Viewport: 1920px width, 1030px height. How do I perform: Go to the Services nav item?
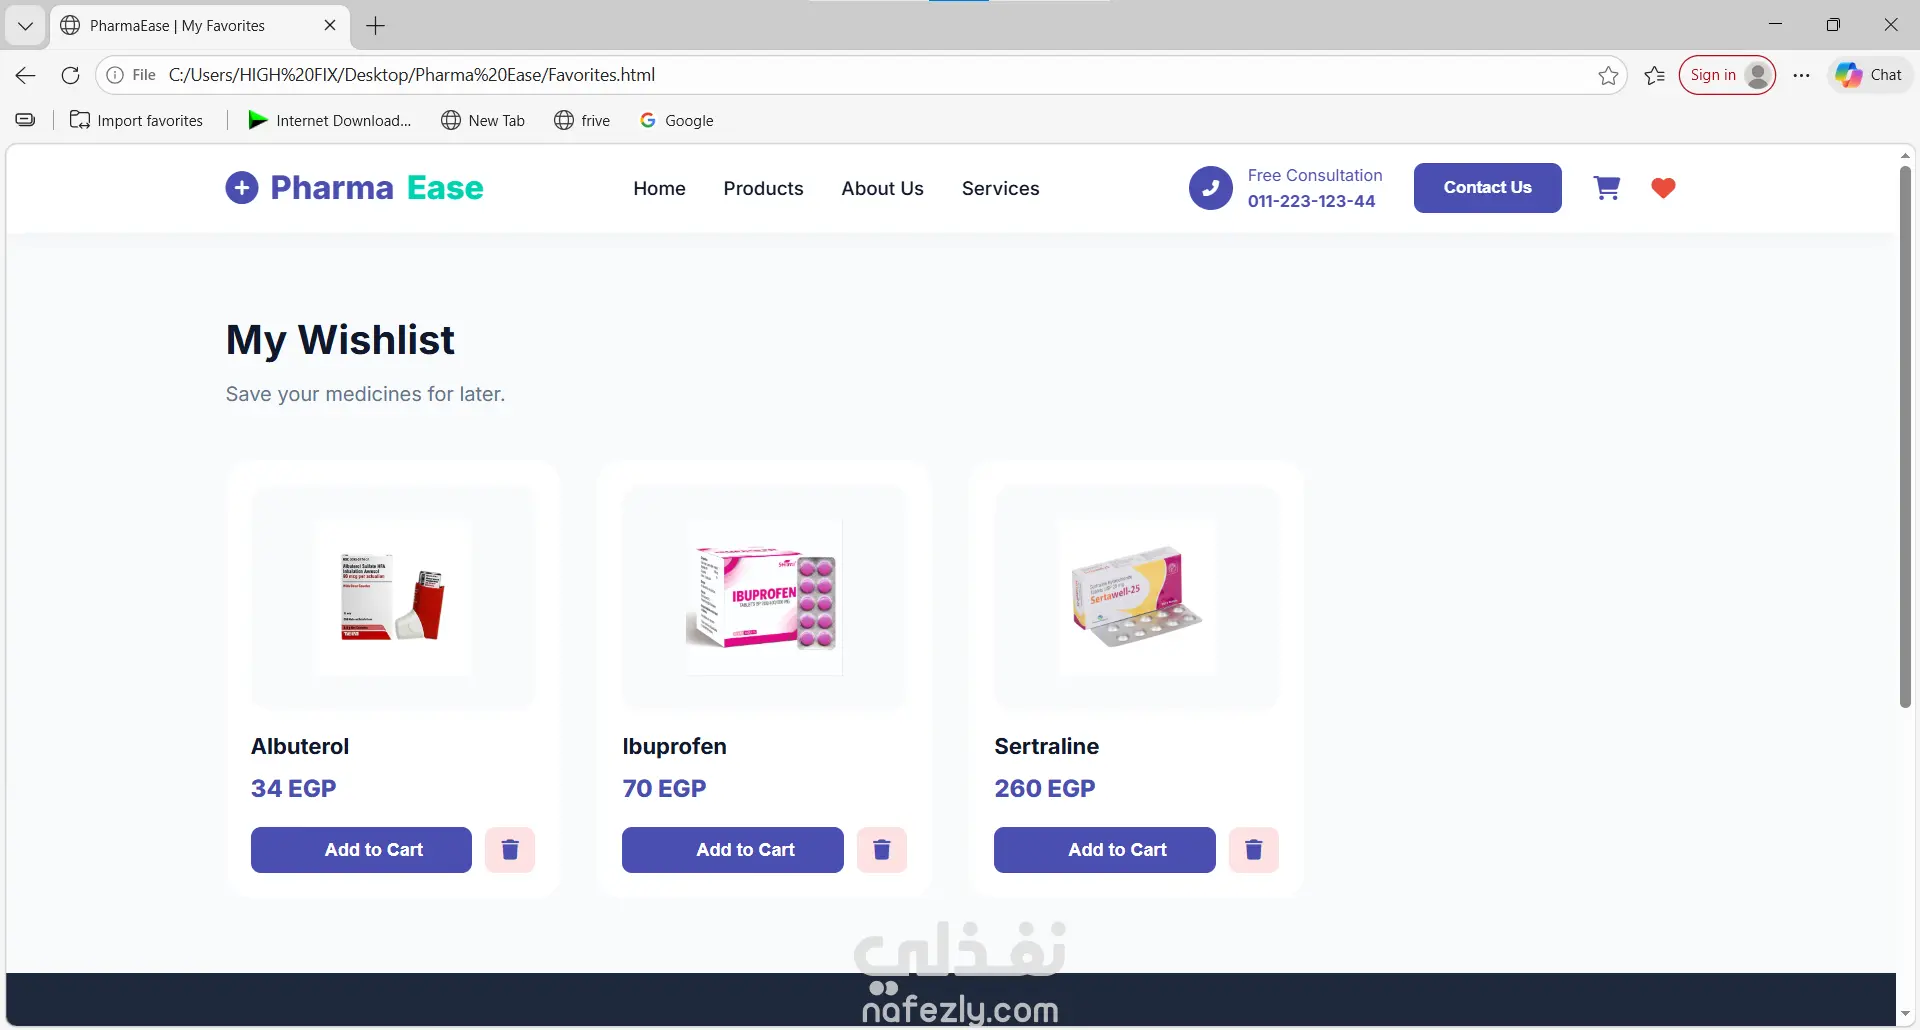[1000, 188]
